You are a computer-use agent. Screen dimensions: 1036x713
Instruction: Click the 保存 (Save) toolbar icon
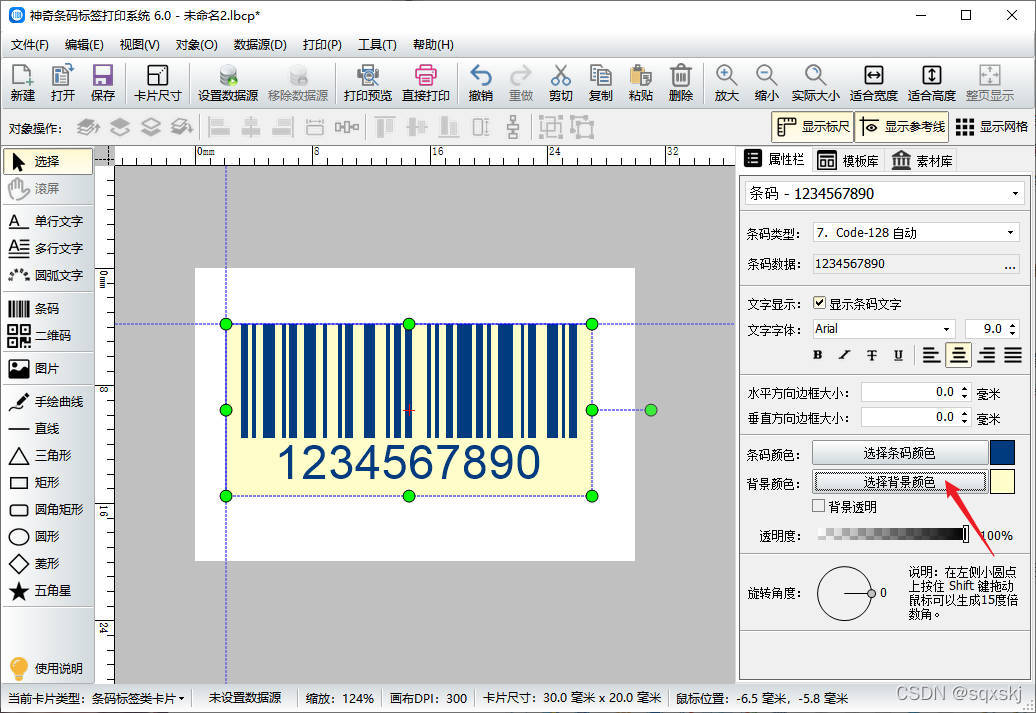(x=102, y=82)
